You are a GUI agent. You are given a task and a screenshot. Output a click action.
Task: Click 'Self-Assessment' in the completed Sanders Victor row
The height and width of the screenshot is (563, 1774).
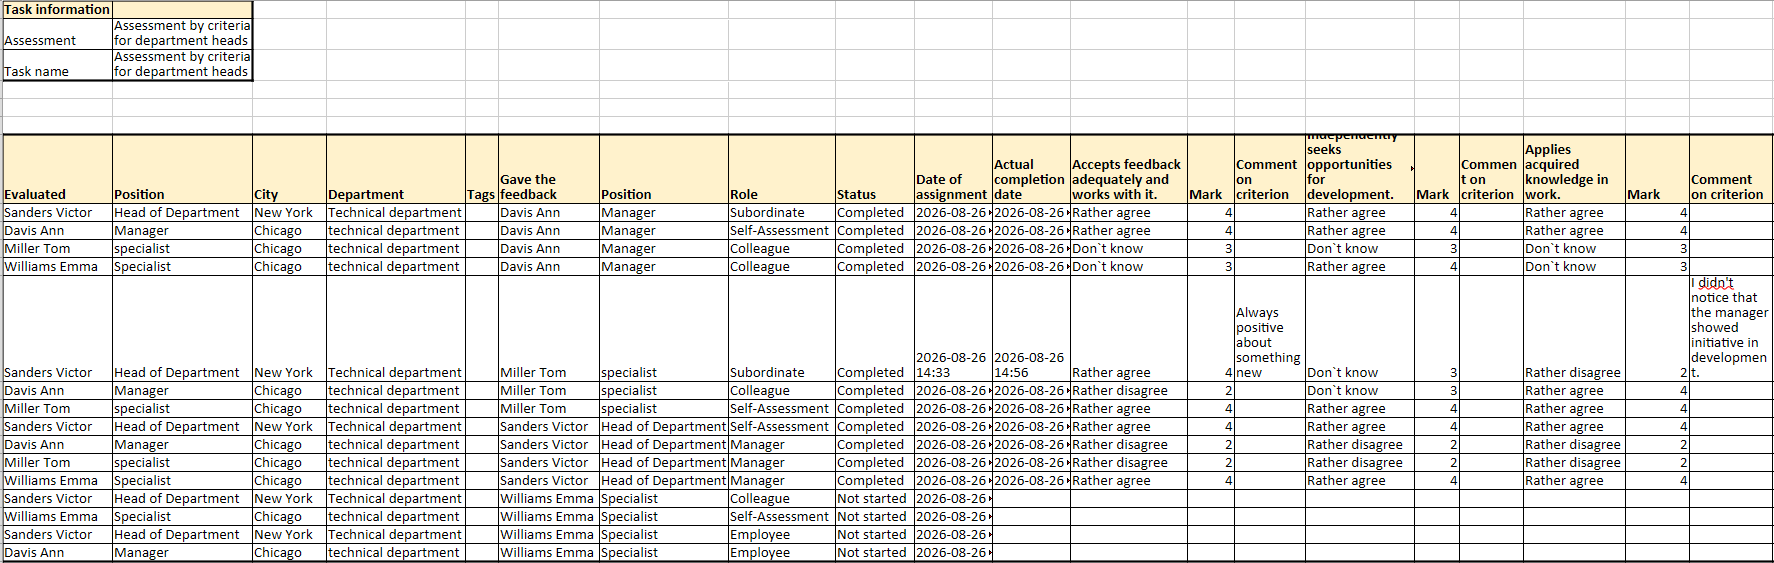[782, 427]
